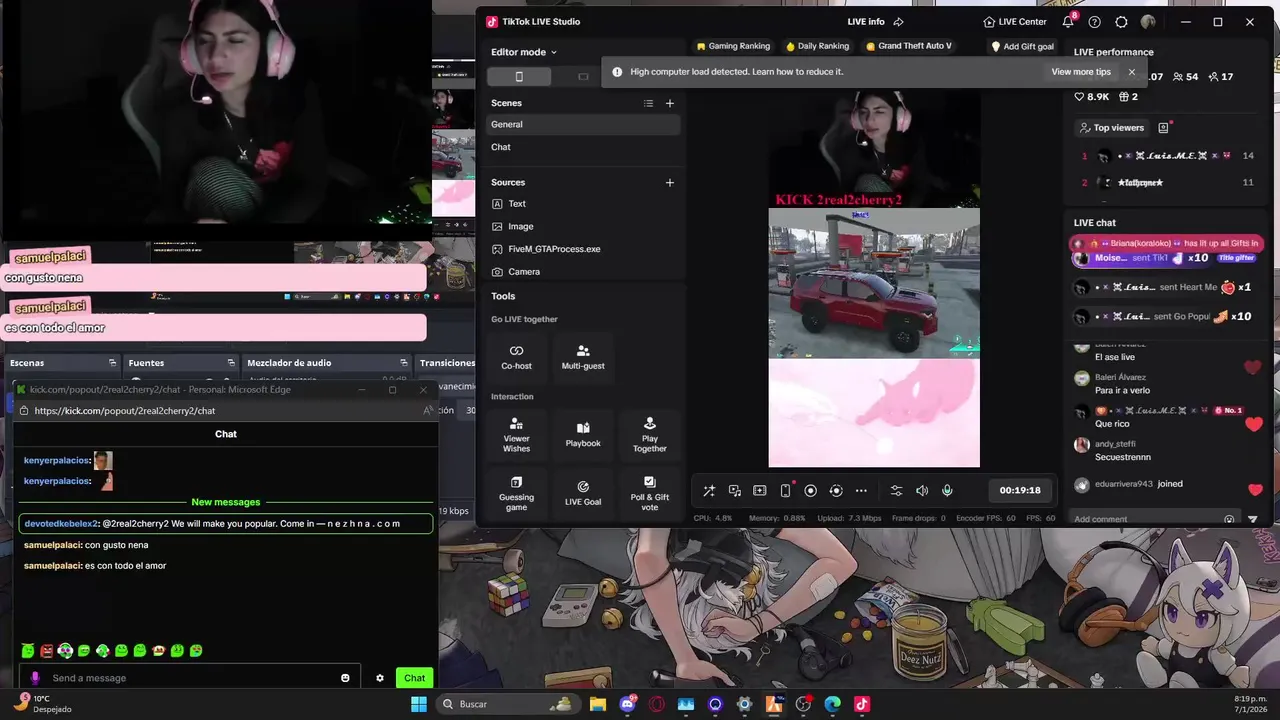Click Buscar taskbar search box
The width and height of the screenshot is (1280, 720).
click(509, 704)
